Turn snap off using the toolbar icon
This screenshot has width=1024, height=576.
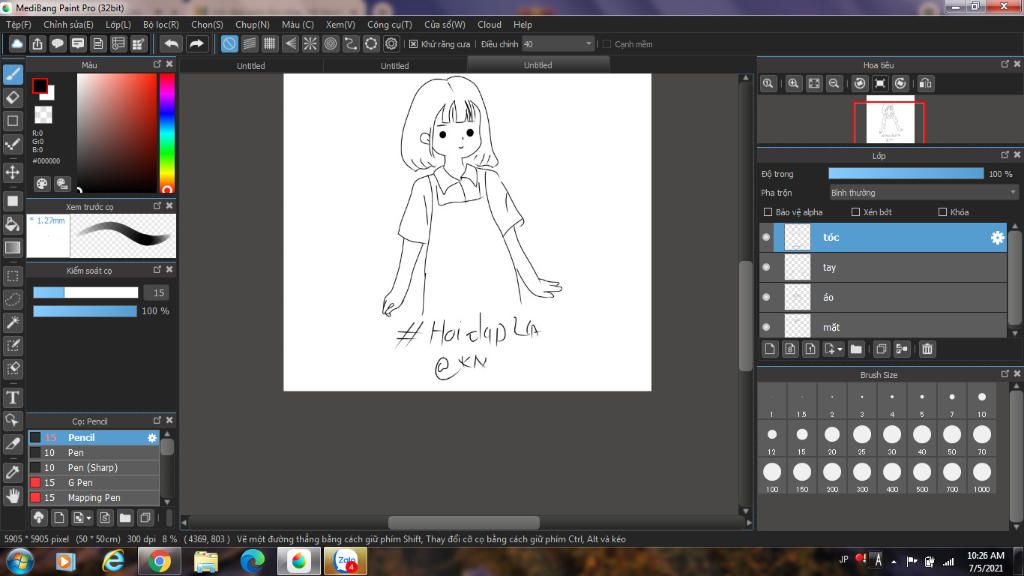229,44
